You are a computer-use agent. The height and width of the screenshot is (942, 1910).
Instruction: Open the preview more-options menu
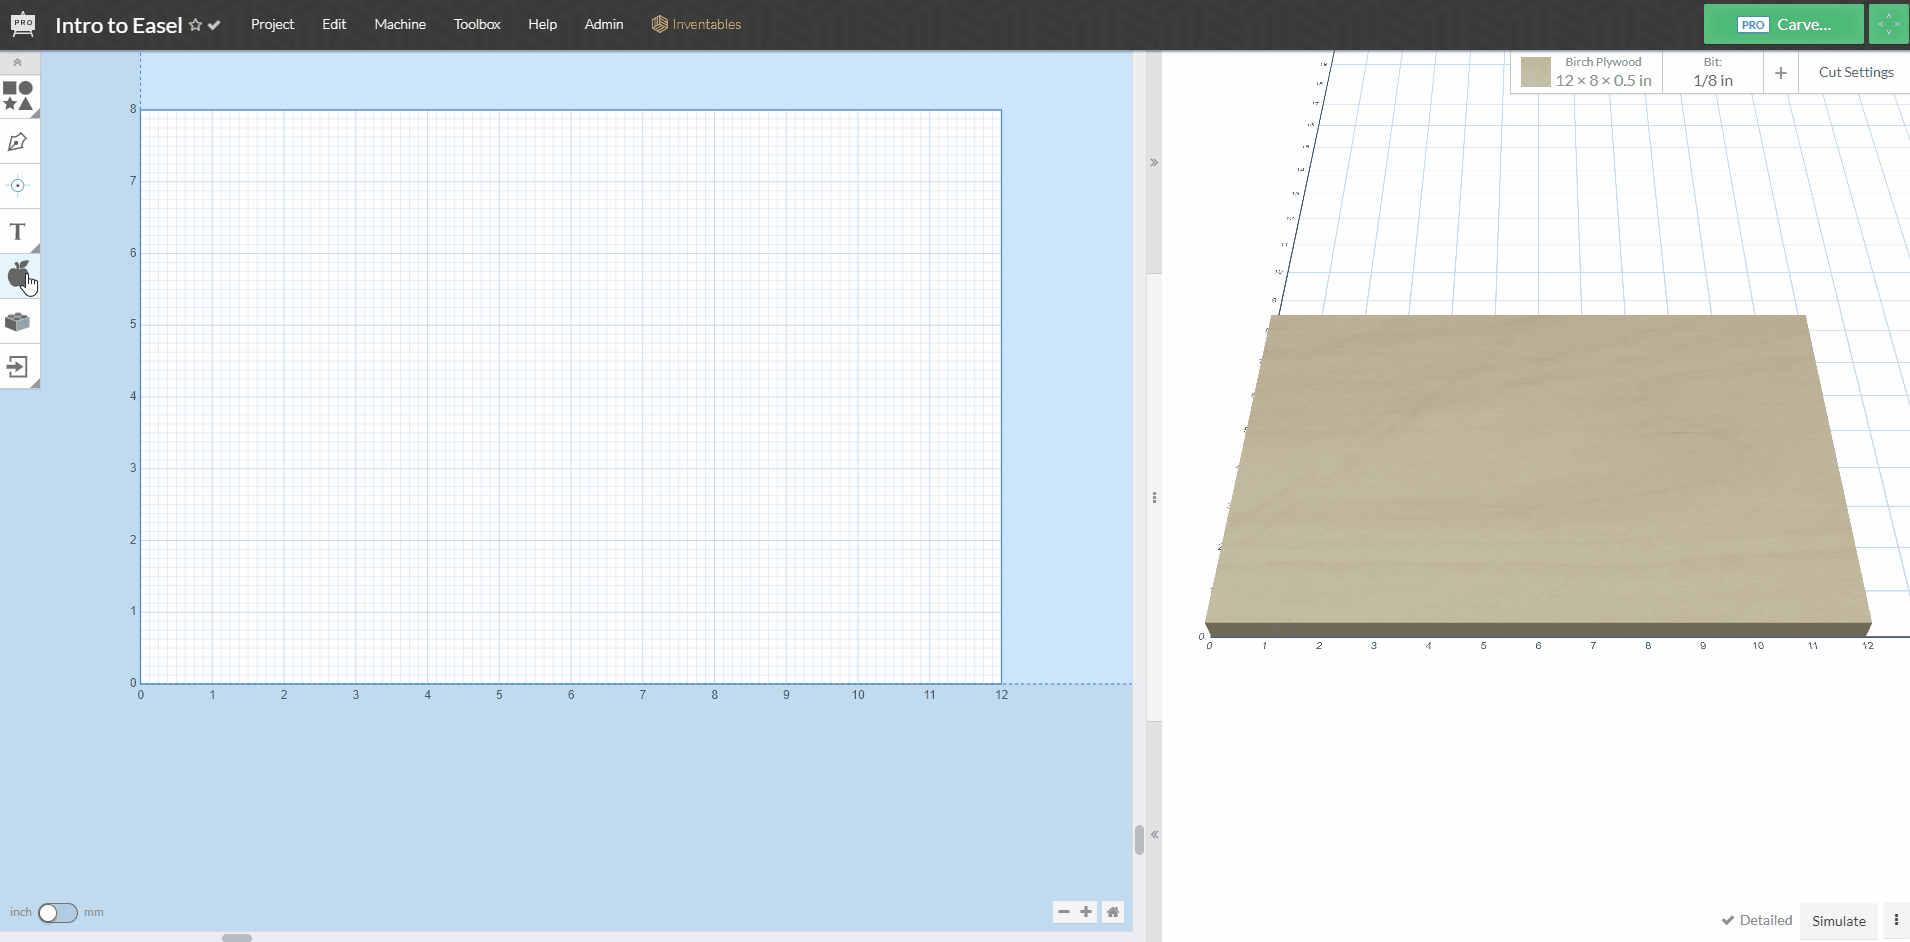point(1896,920)
